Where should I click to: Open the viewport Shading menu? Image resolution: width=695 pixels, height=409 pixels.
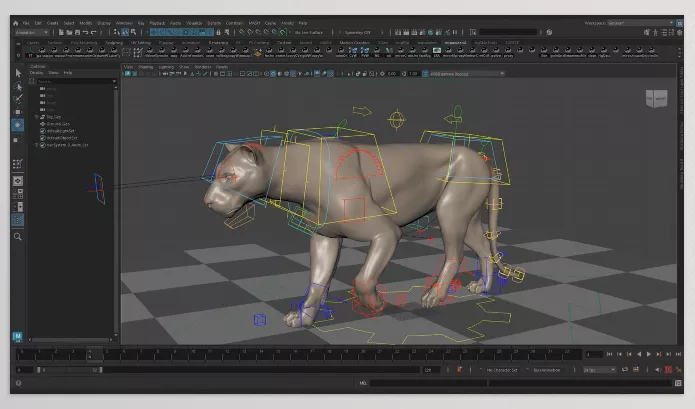click(x=145, y=67)
